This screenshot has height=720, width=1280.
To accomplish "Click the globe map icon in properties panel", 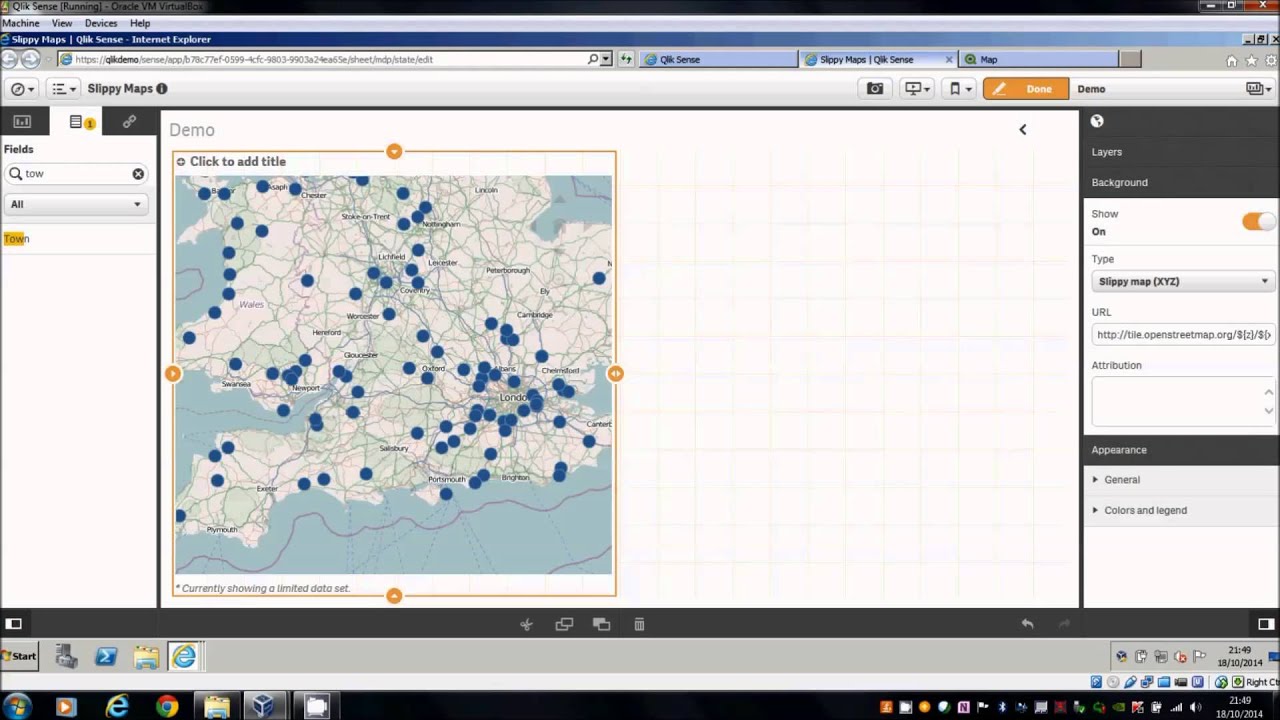I will point(1097,121).
